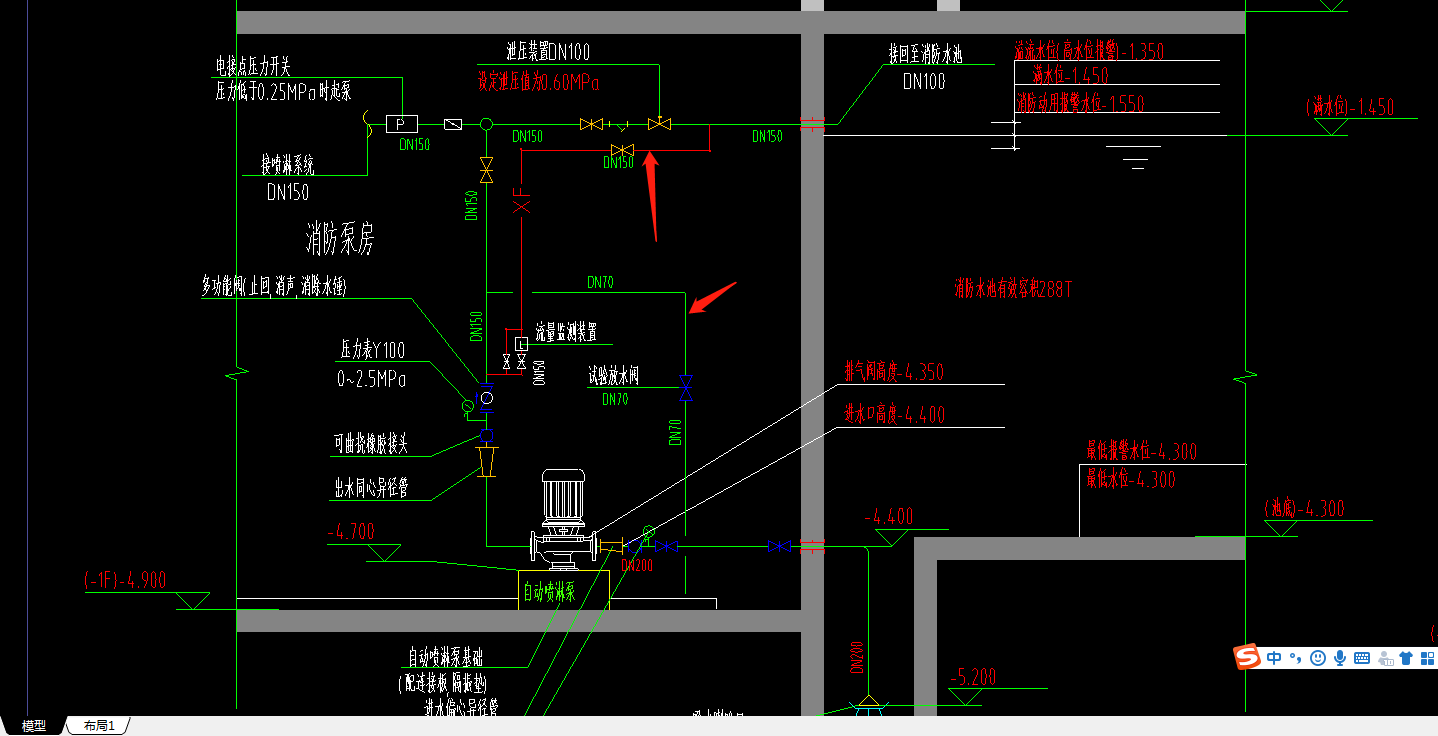This screenshot has width=1438, height=736.
Task: Select the 出水同心异径管 label
Action: (371, 489)
